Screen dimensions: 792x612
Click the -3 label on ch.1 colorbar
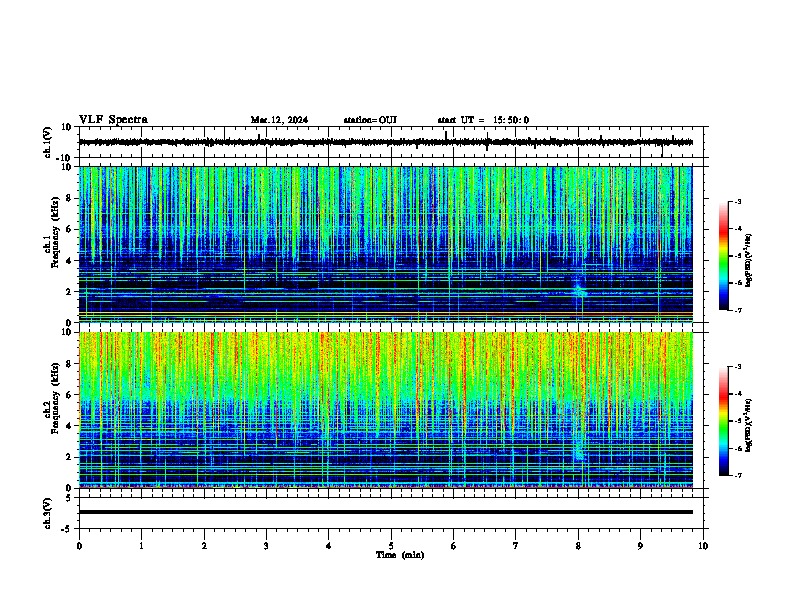pos(737,201)
